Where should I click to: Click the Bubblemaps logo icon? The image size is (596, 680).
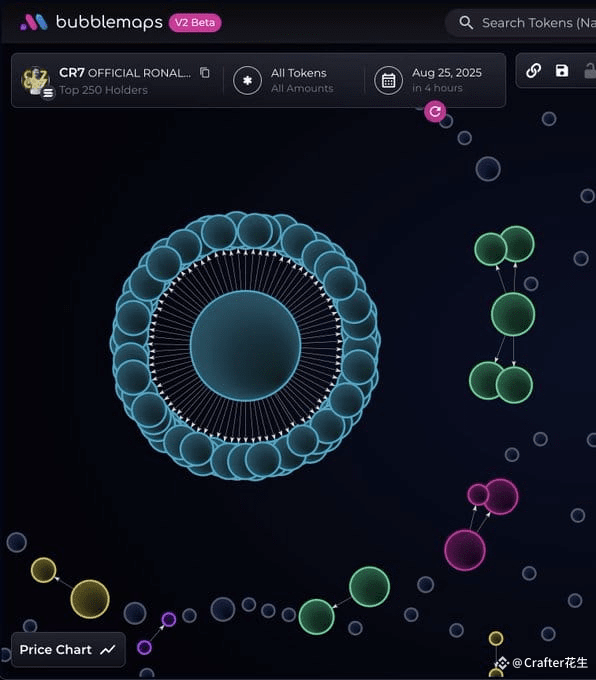[34, 22]
